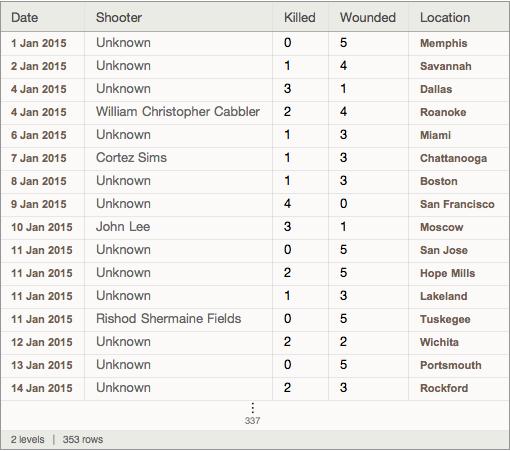Click shooter John Lee

pos(123,227)
